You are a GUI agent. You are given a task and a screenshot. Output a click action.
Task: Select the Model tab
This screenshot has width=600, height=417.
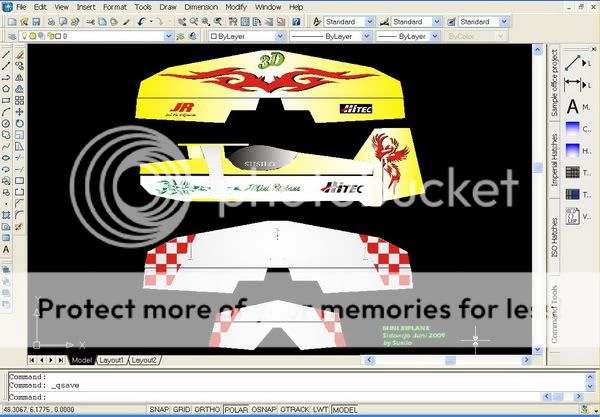click(x=82, y=360)
